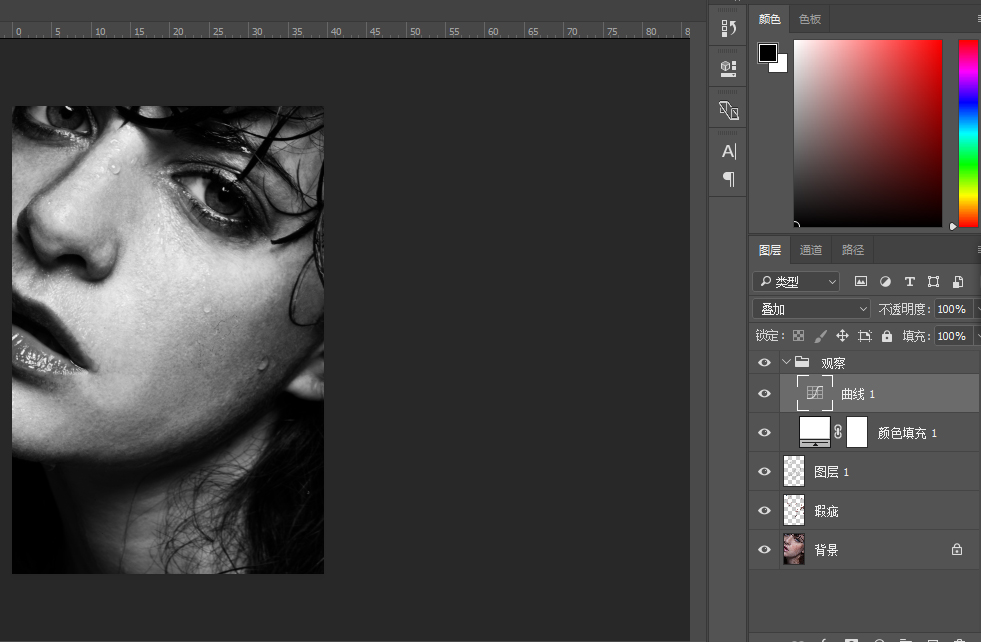Image resolution: width=981 pixels, height=642 pixels.
Task: Hide the 瑕疵 layer using eye icon
Action: (x=765, y=511)
